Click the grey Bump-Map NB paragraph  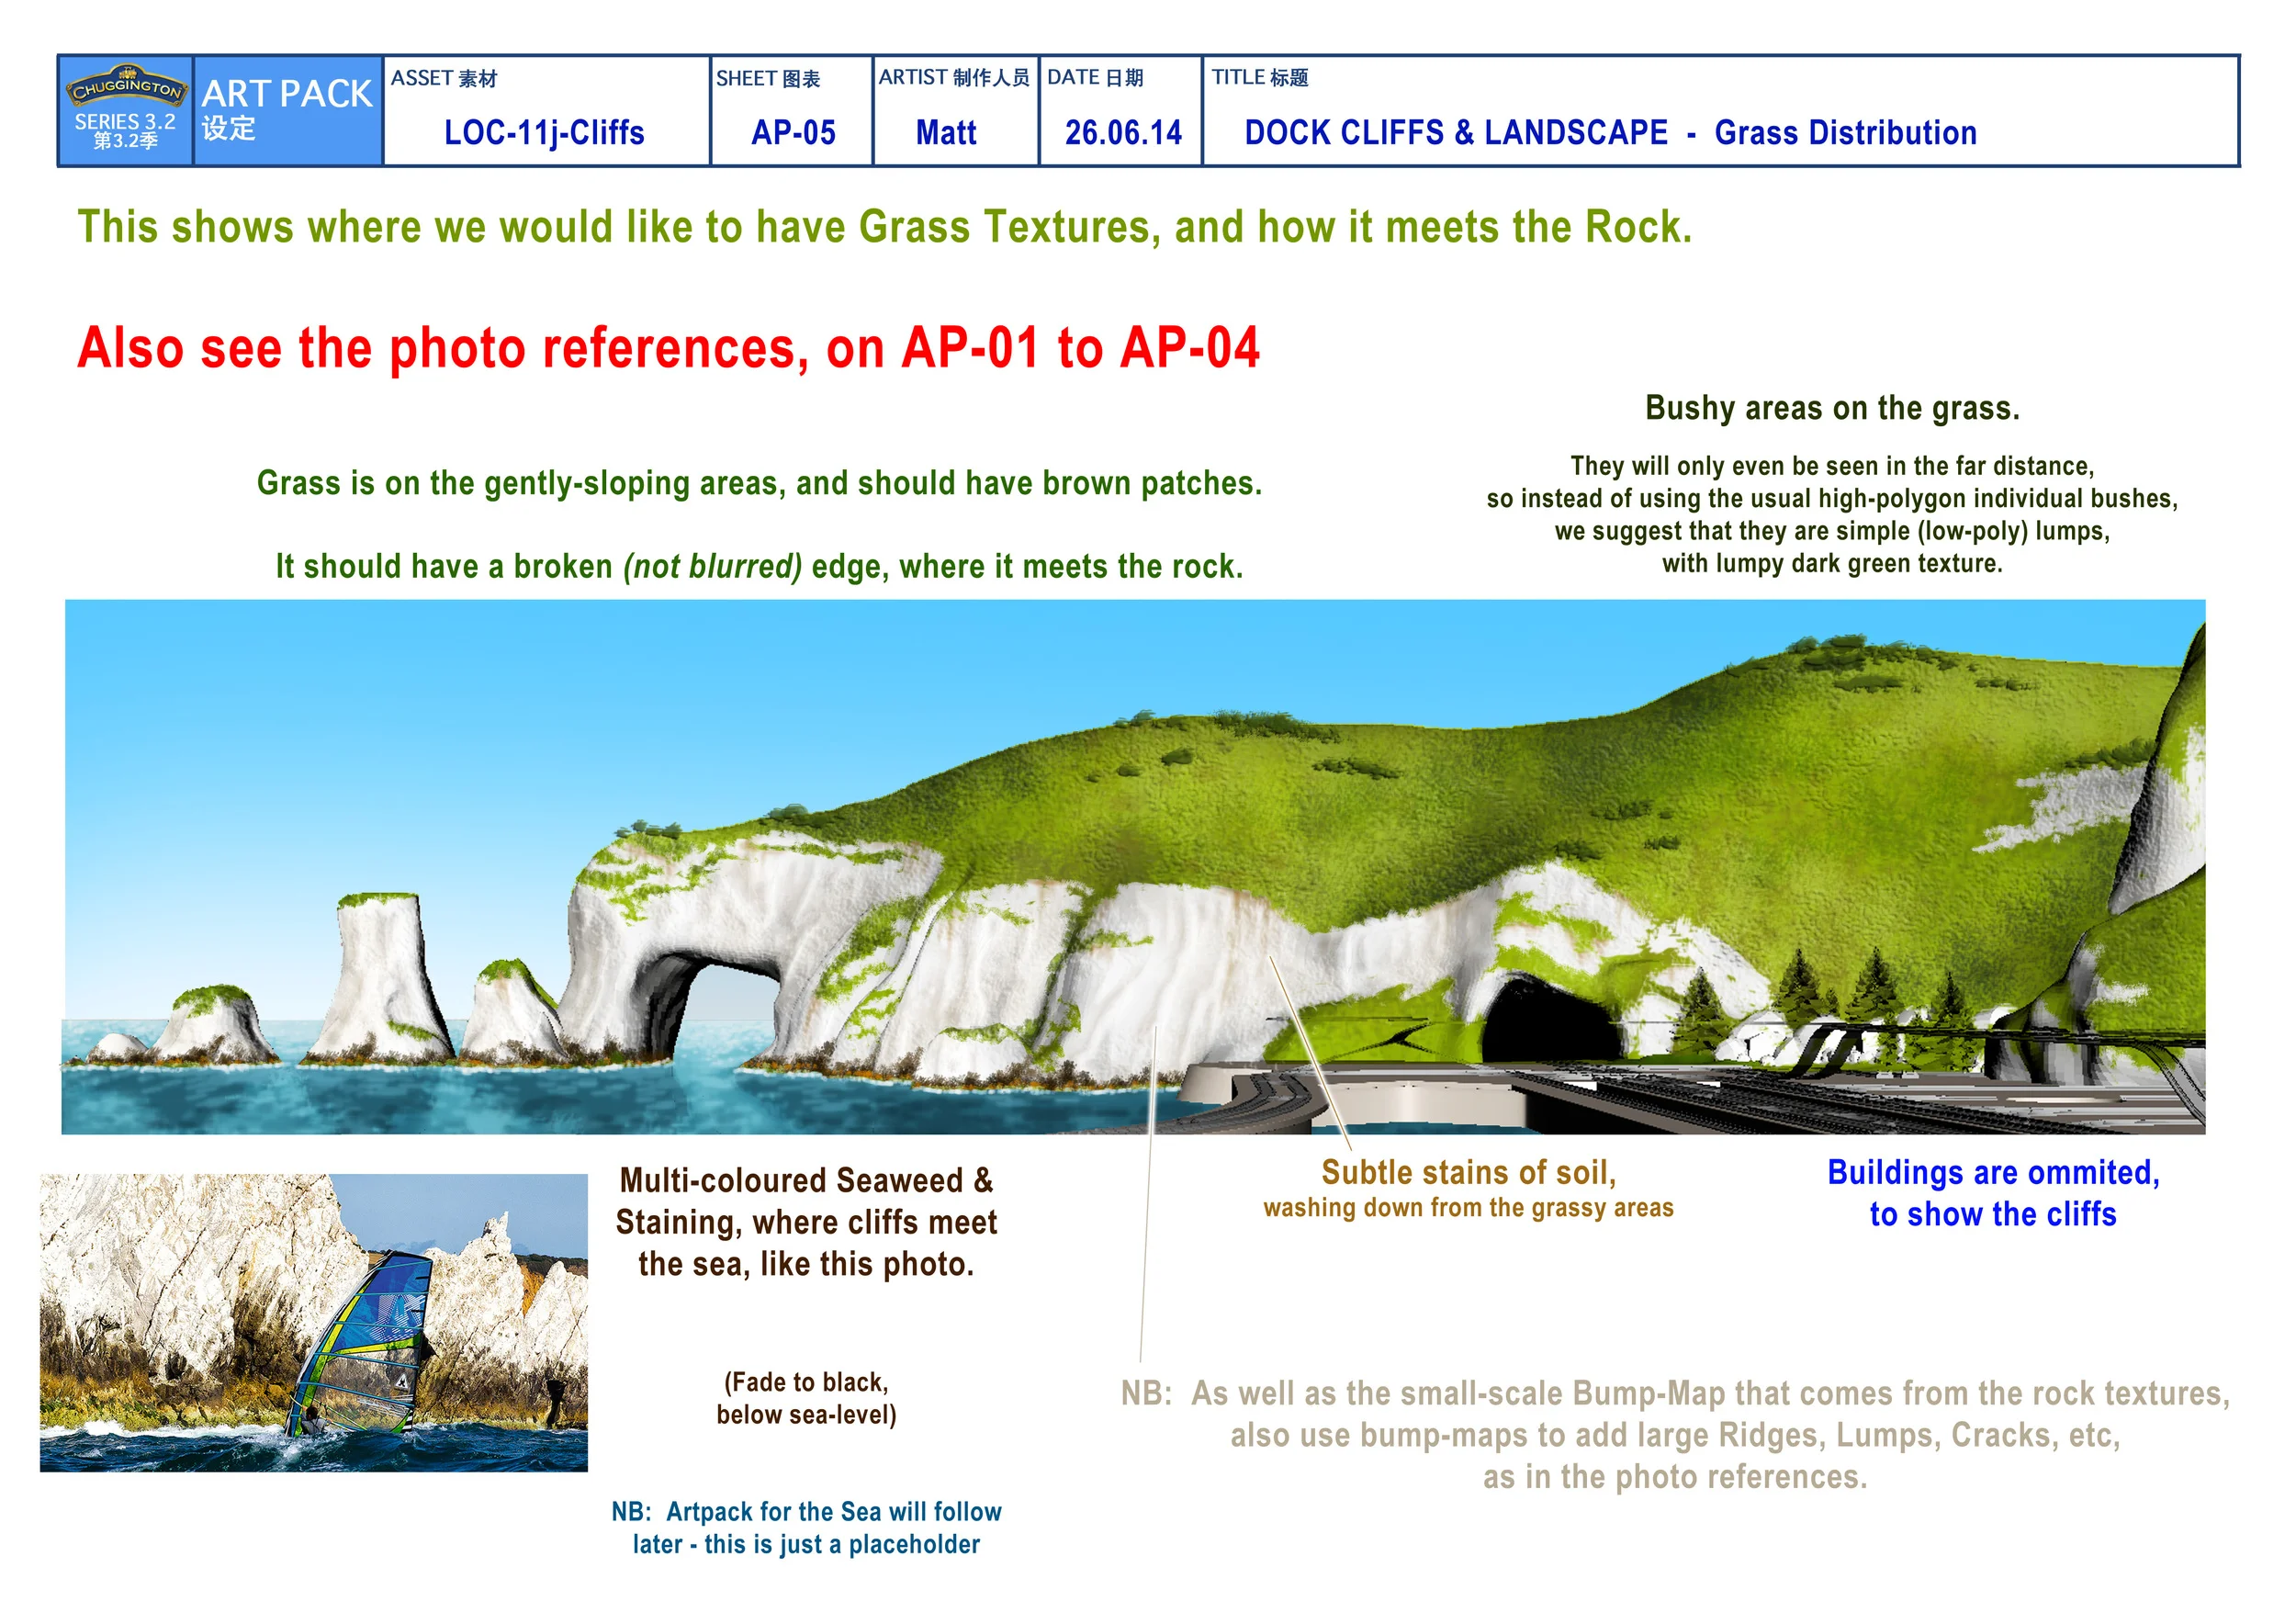(x=1675, y=1434)
